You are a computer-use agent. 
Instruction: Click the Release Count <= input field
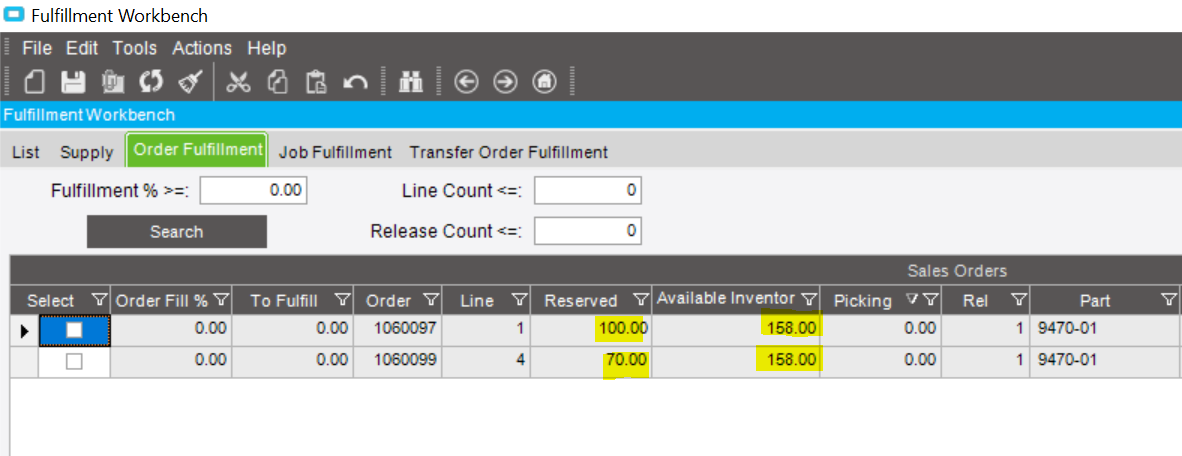587,230
